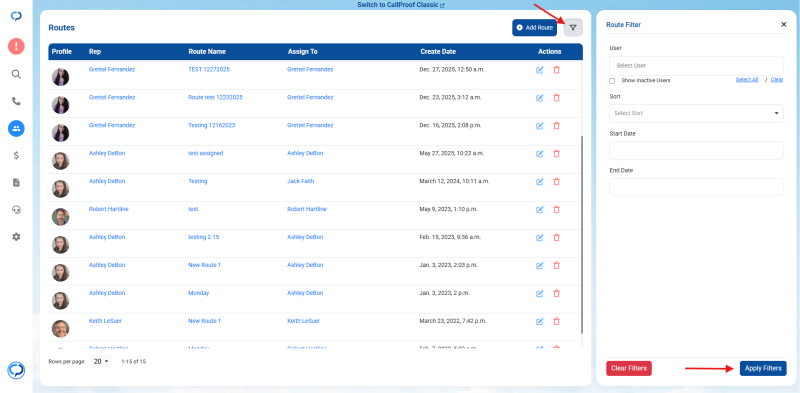Click the red alert exclamation sidebar icon
Screen dimensions: 800x393
tap(16, 46)
